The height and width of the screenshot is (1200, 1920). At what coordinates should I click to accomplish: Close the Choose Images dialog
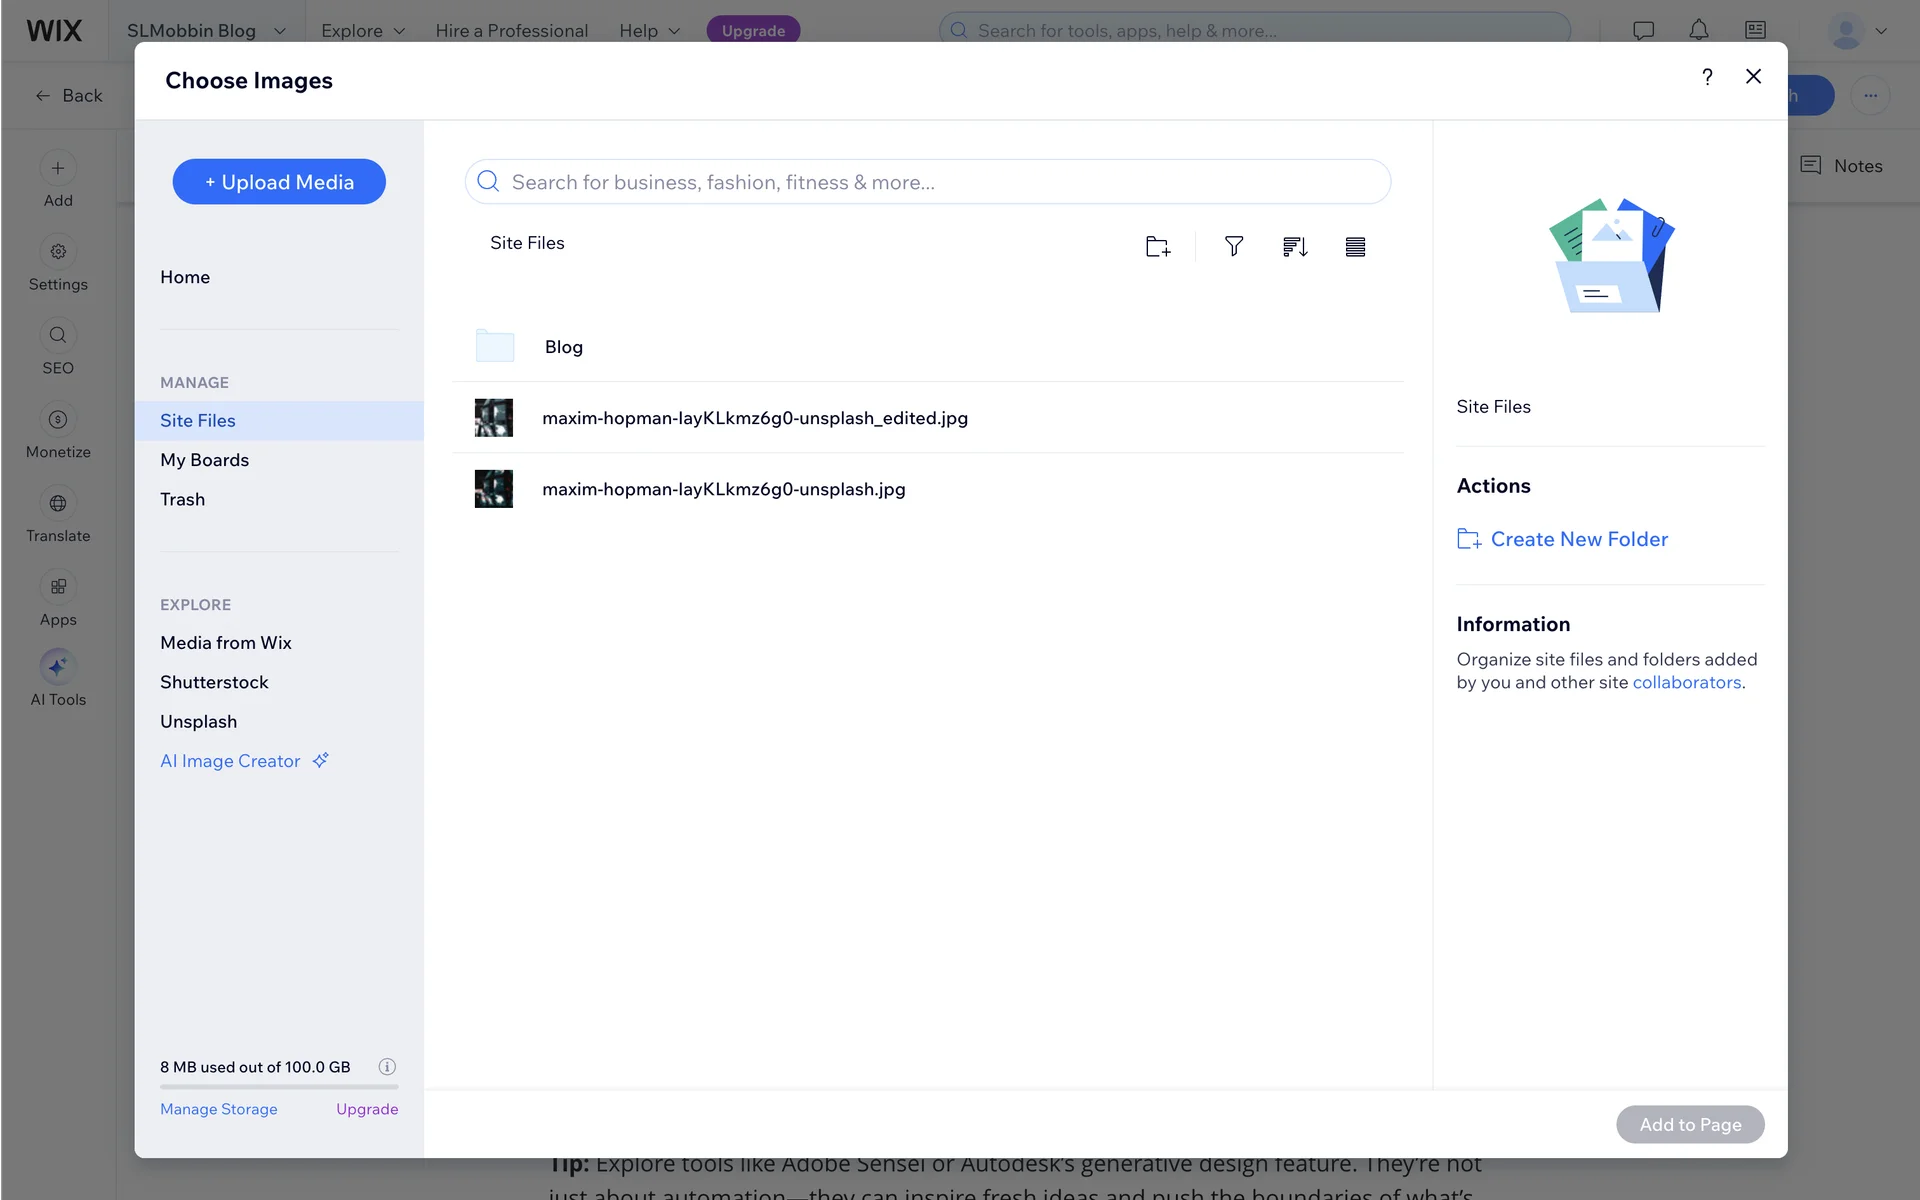click(x=1753, y=77)
